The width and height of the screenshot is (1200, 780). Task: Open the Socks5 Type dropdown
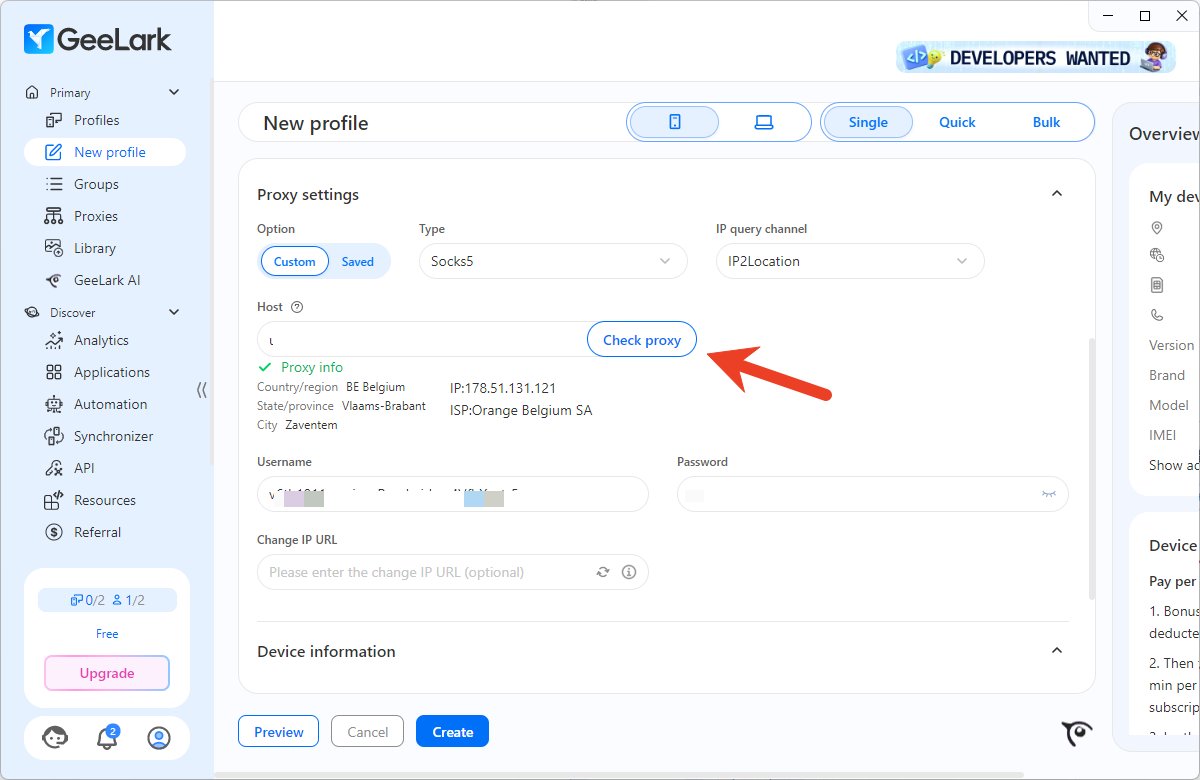pyautogui.click(x=552, y=261)
